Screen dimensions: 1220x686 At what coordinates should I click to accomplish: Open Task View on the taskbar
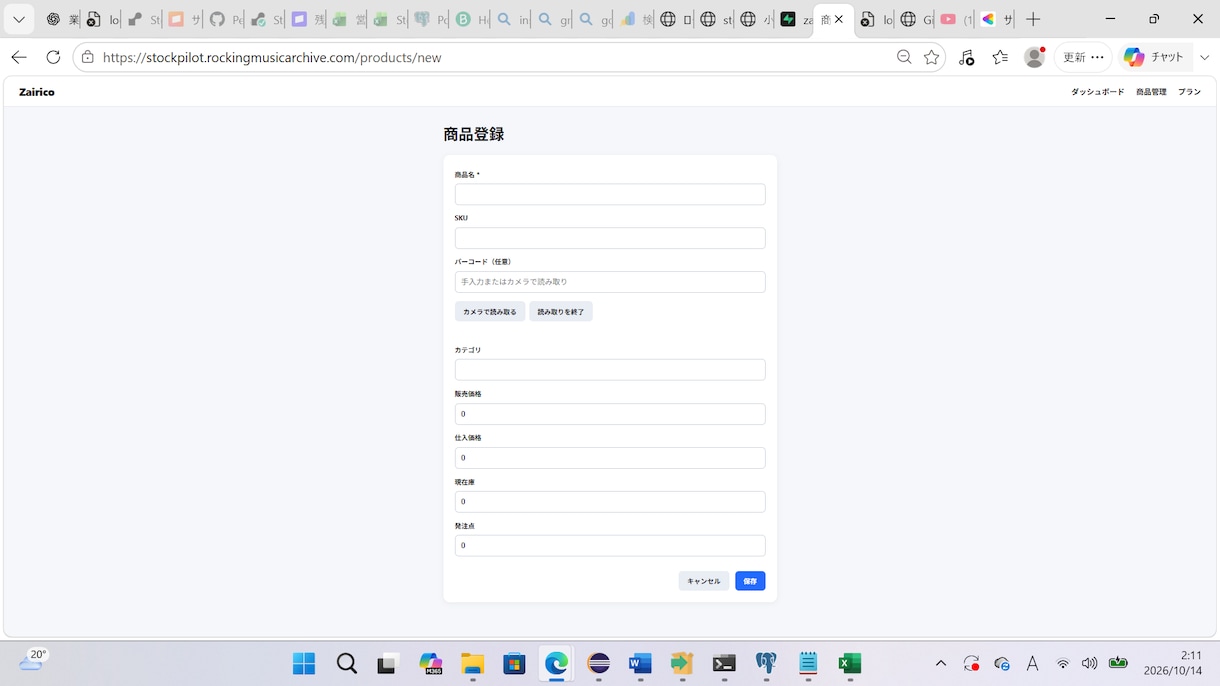(x=388, y=663)
